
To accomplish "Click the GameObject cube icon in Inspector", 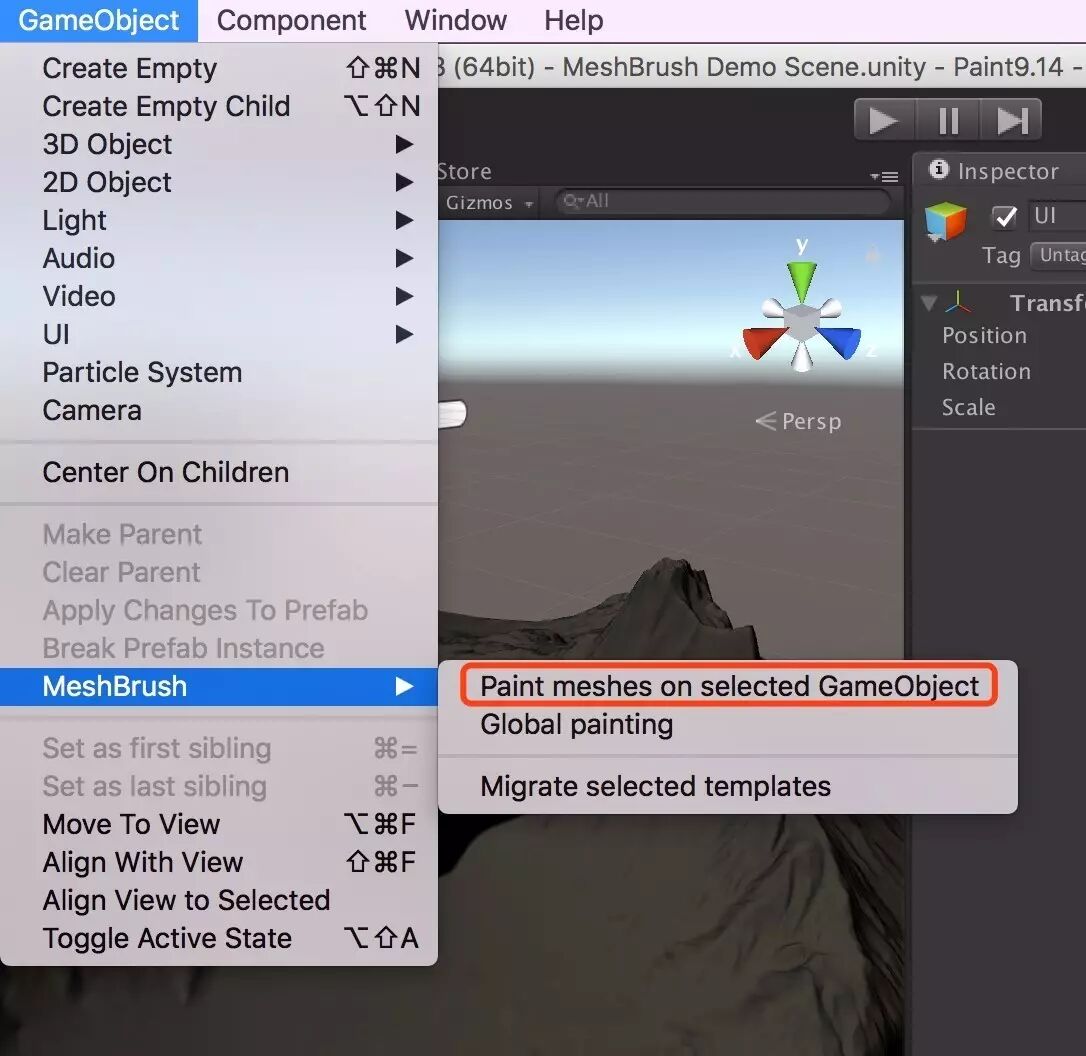I will 945,221.
